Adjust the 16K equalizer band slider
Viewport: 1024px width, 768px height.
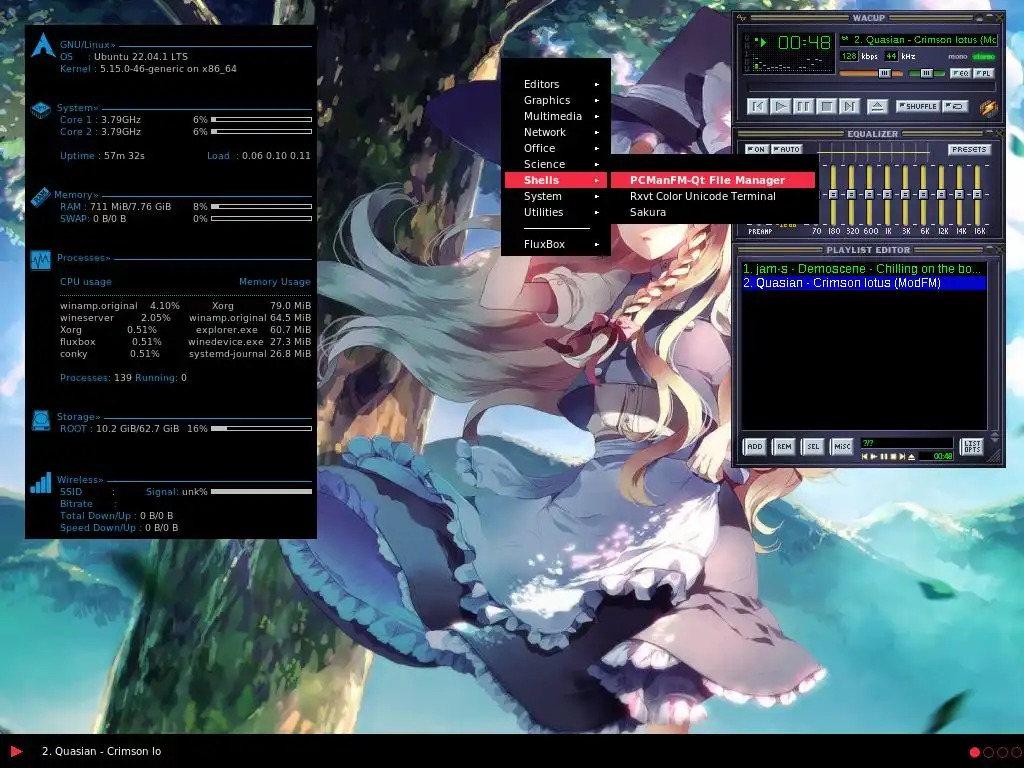(977, 194)
